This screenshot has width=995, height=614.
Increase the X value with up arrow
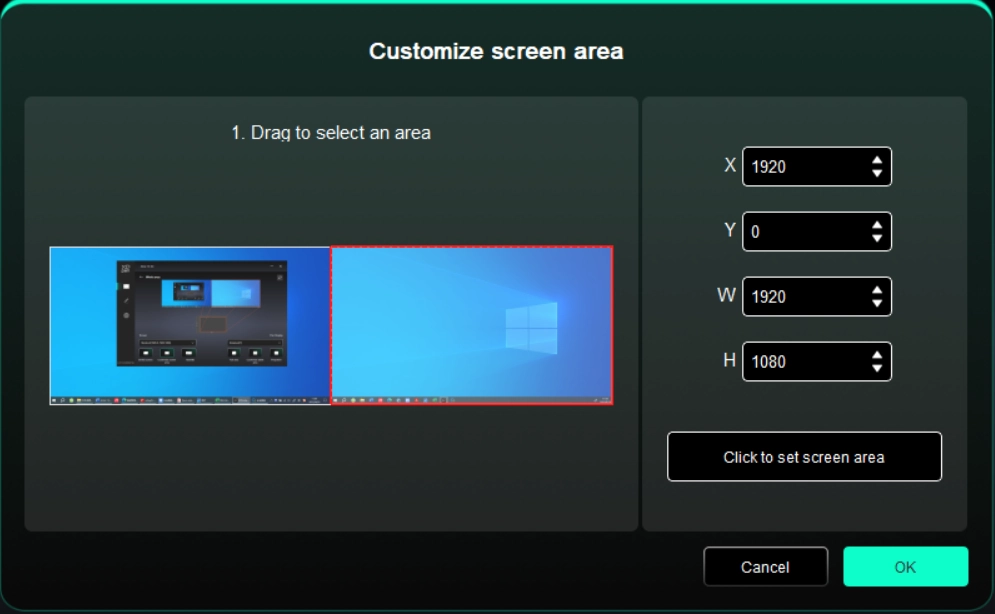pyautogui.click(x=877, y=160)
